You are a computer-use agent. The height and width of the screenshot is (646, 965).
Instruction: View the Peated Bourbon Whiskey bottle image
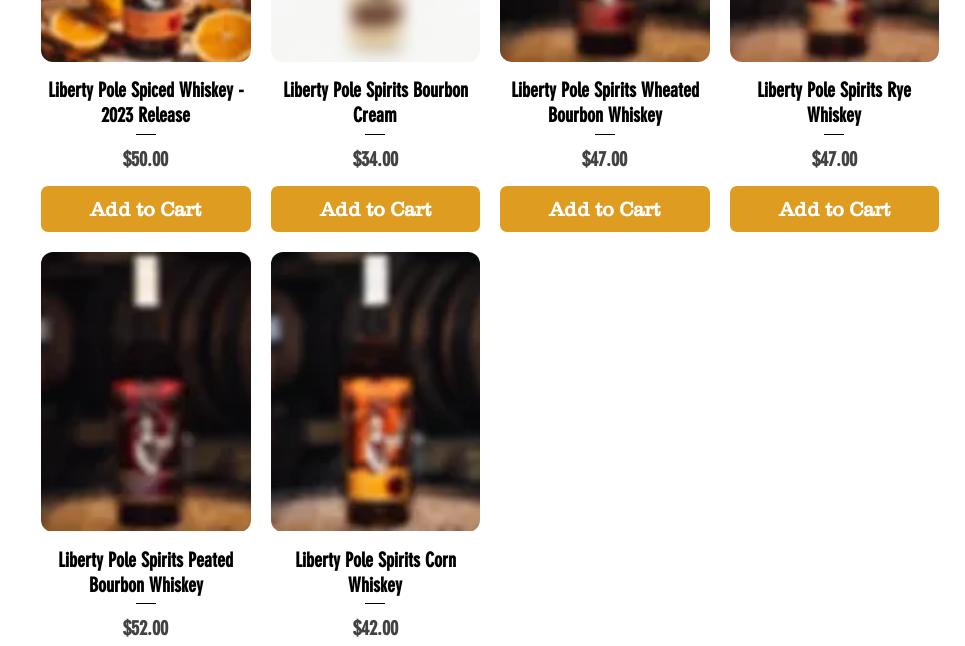coord(146,391)
